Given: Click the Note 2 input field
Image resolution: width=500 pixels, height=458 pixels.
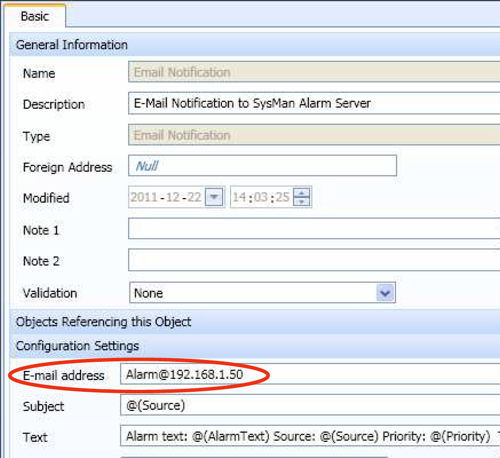Looking at the screenshot, I should [x=314, y=260].
